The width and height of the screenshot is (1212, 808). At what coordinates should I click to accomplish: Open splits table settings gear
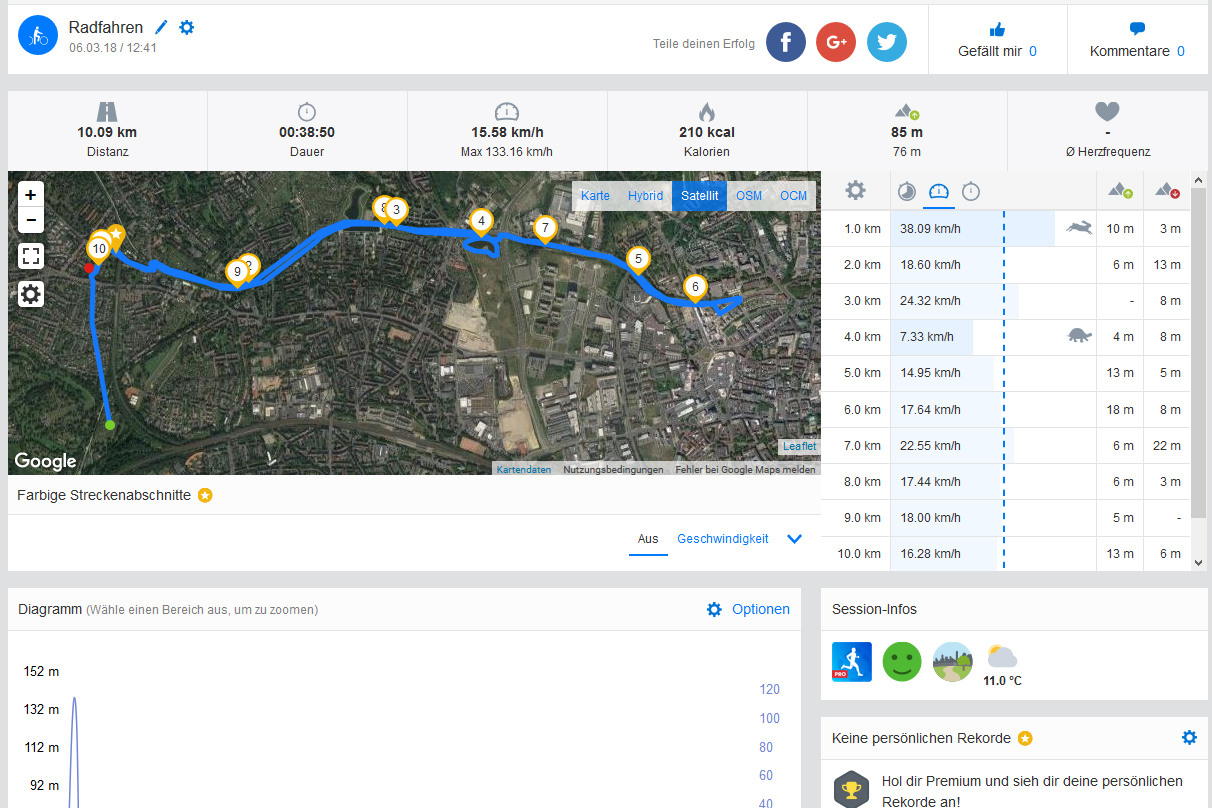point(855,190)
